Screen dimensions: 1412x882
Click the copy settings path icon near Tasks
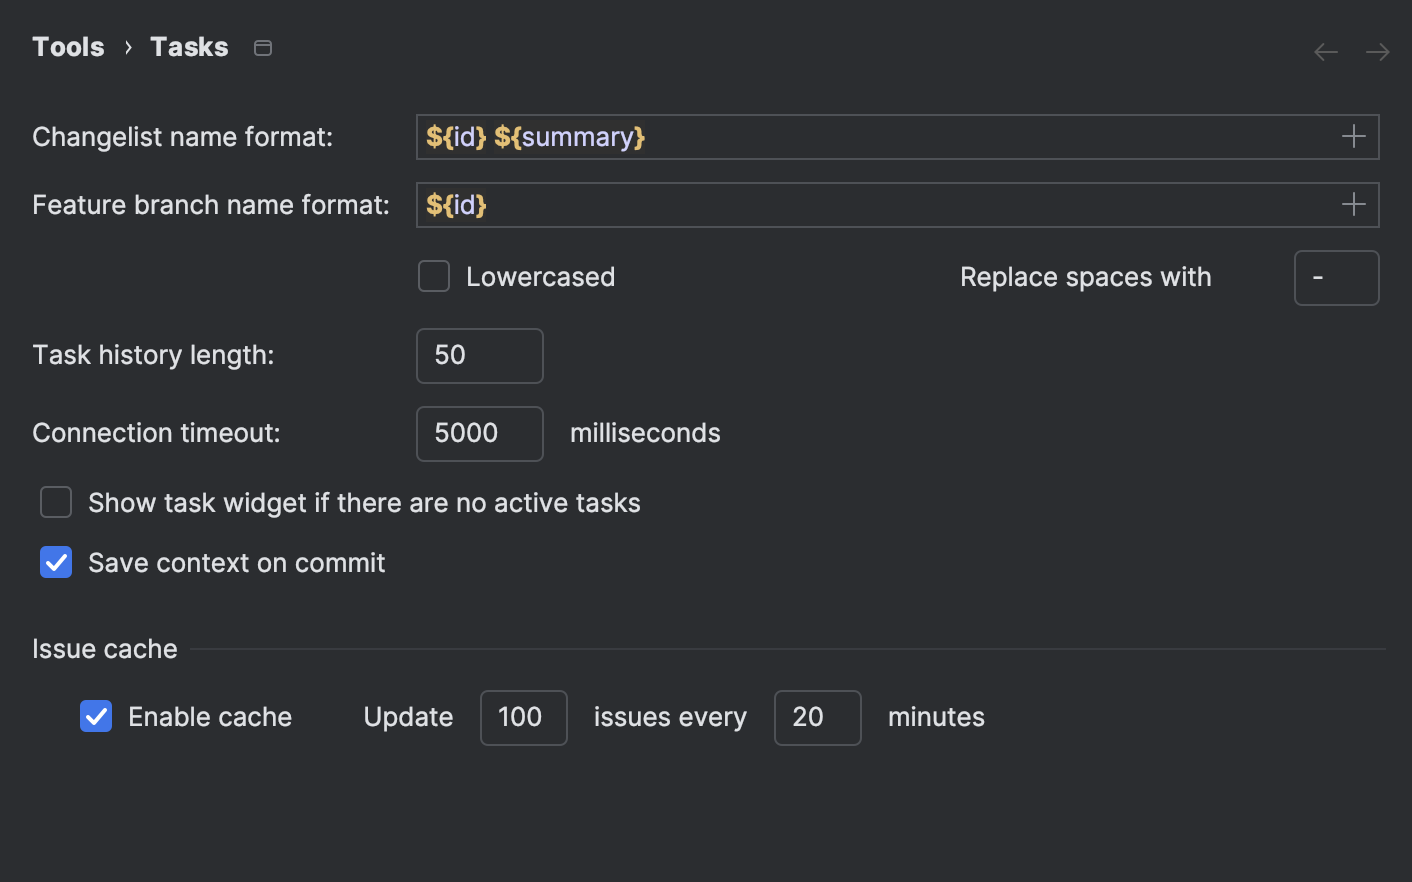tap(262, 46)
